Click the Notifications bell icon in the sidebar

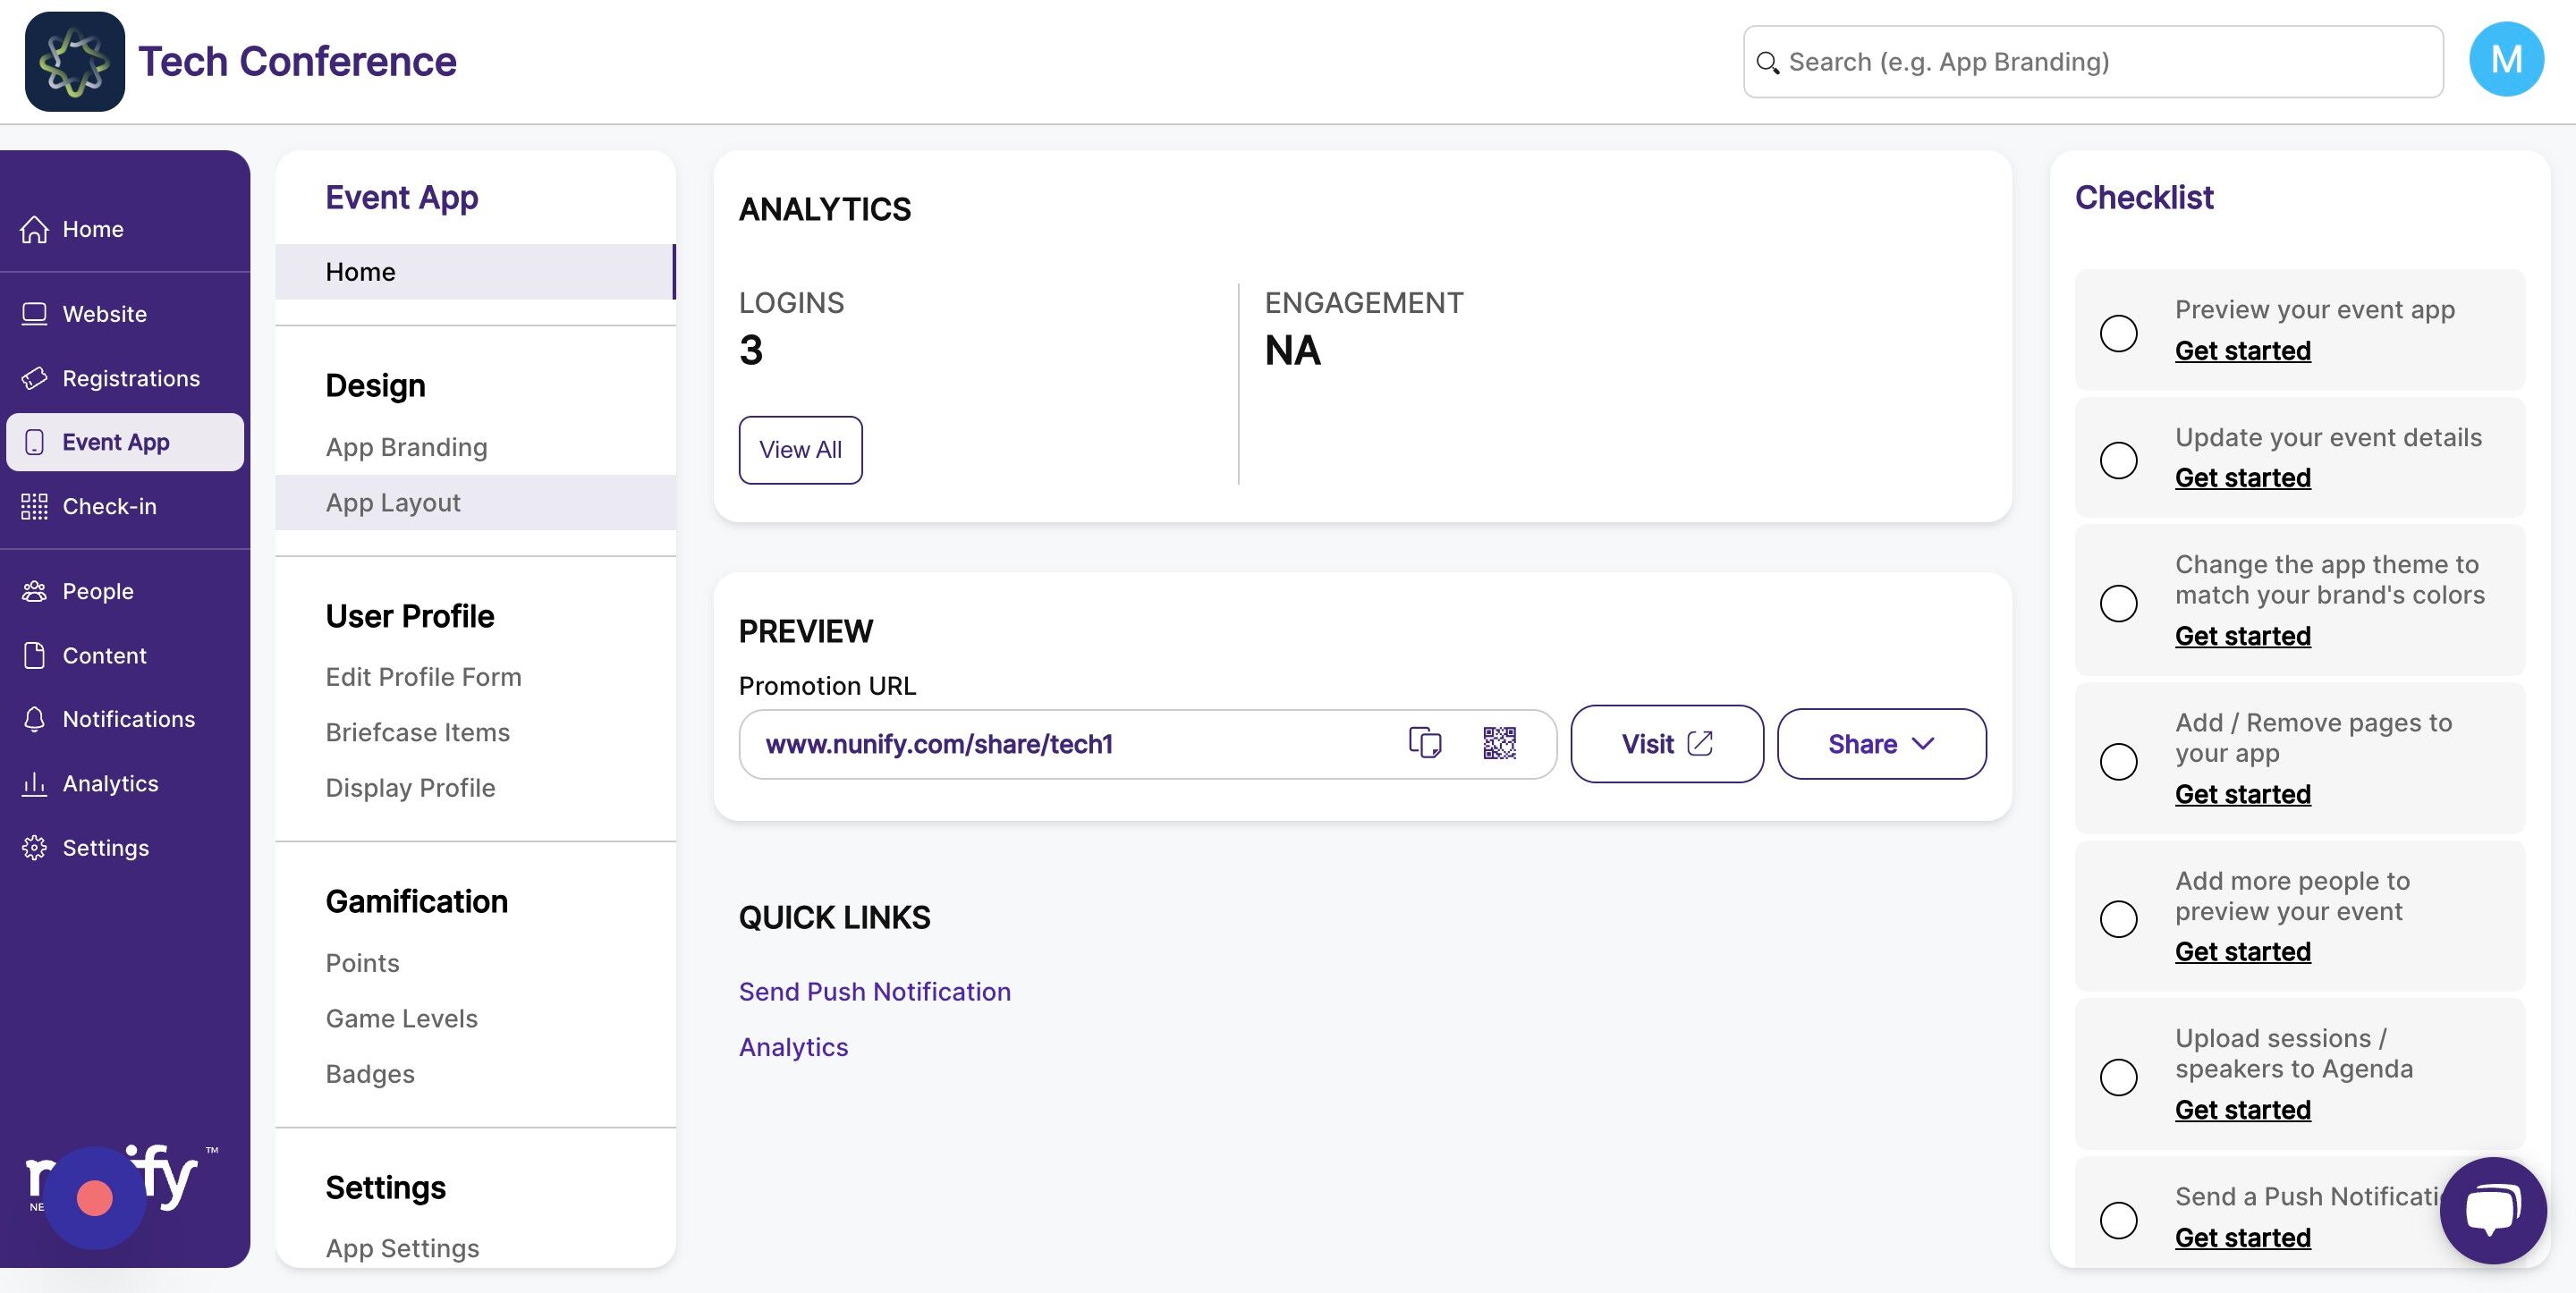pyautogui.click(x=35, y=719)
